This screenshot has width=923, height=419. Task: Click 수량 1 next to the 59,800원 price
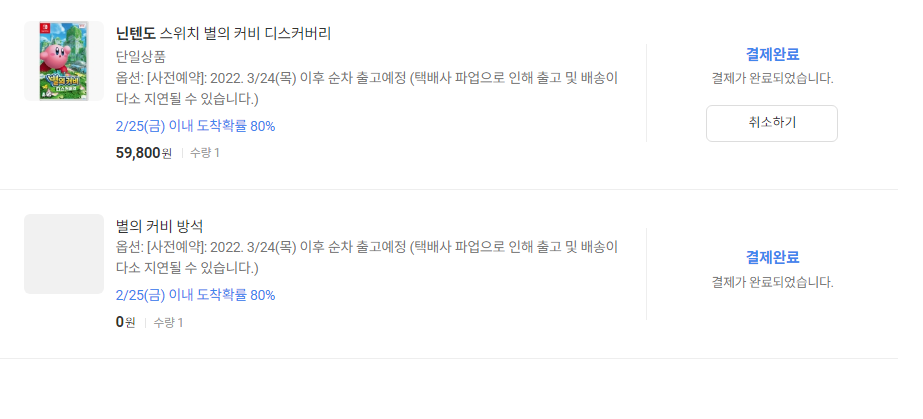coord(204,153)
